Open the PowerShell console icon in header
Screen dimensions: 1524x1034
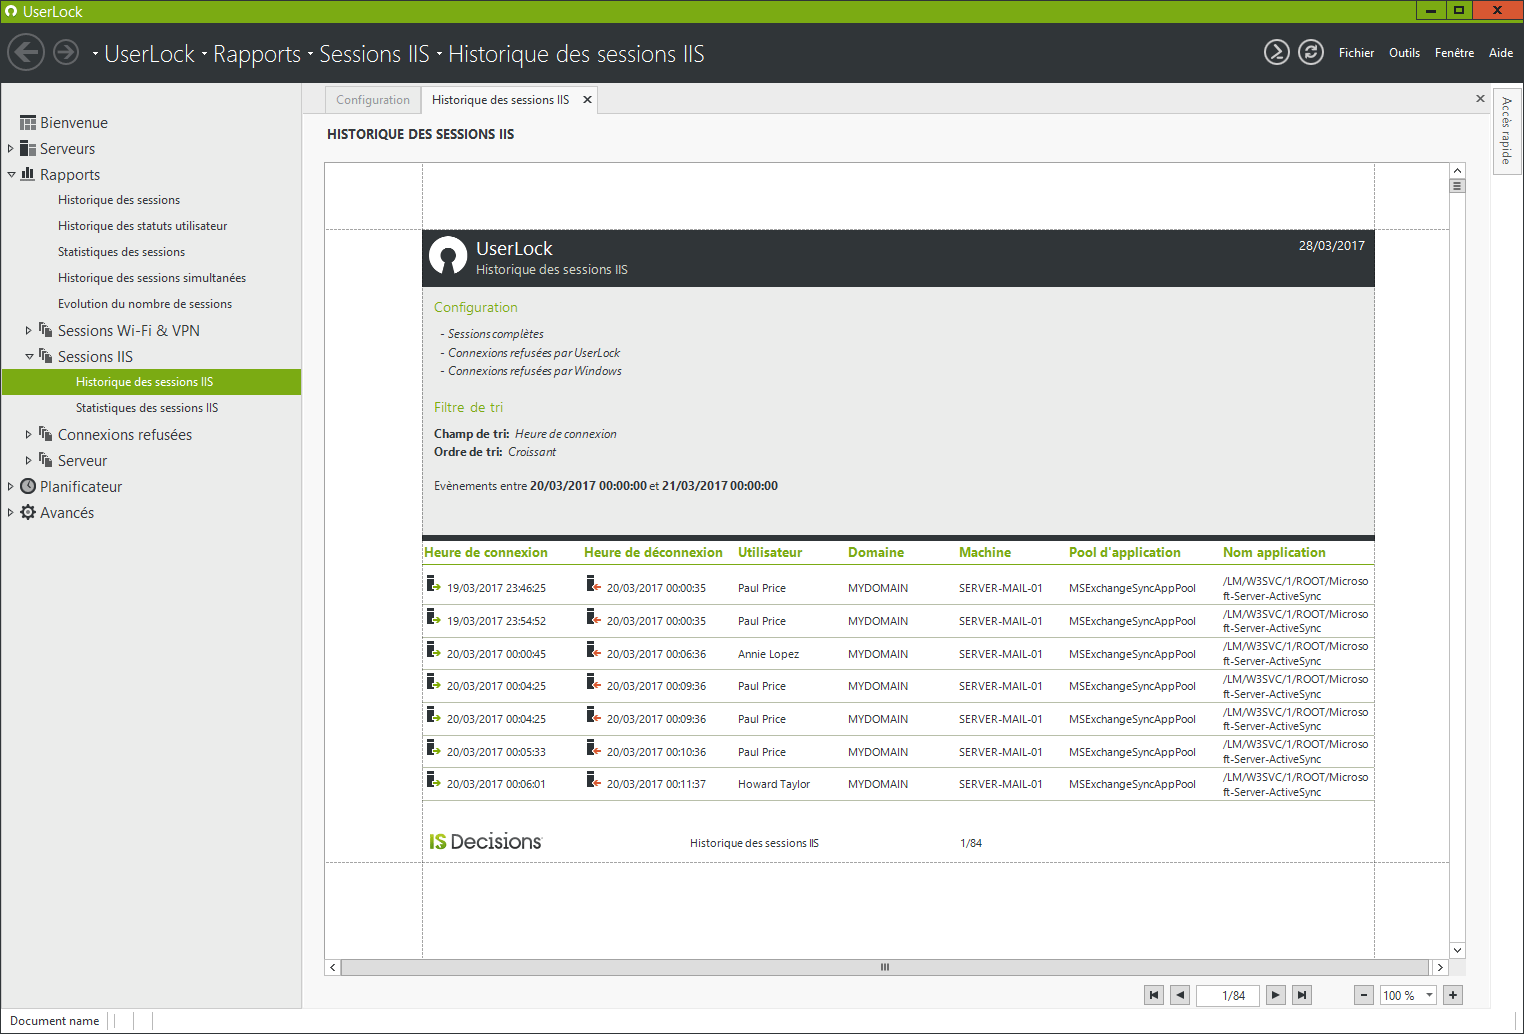click(1277, 52)
